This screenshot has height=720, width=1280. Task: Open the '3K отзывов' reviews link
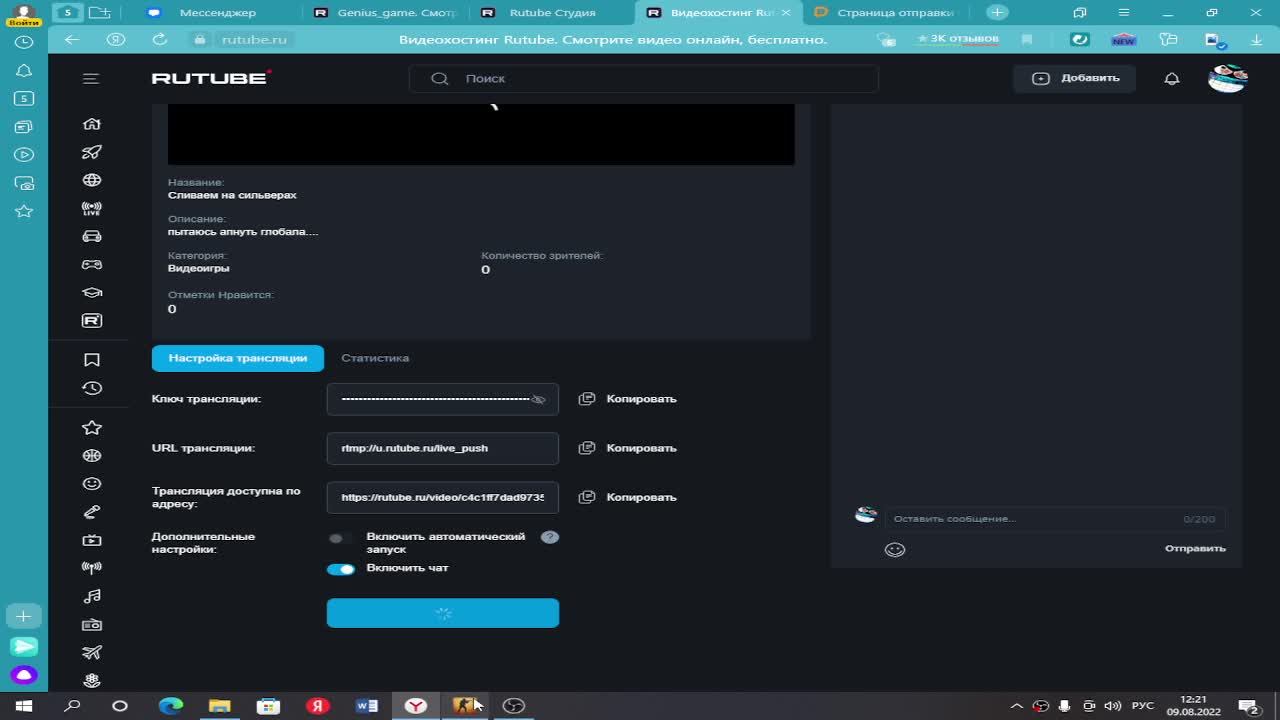[958, 39]
